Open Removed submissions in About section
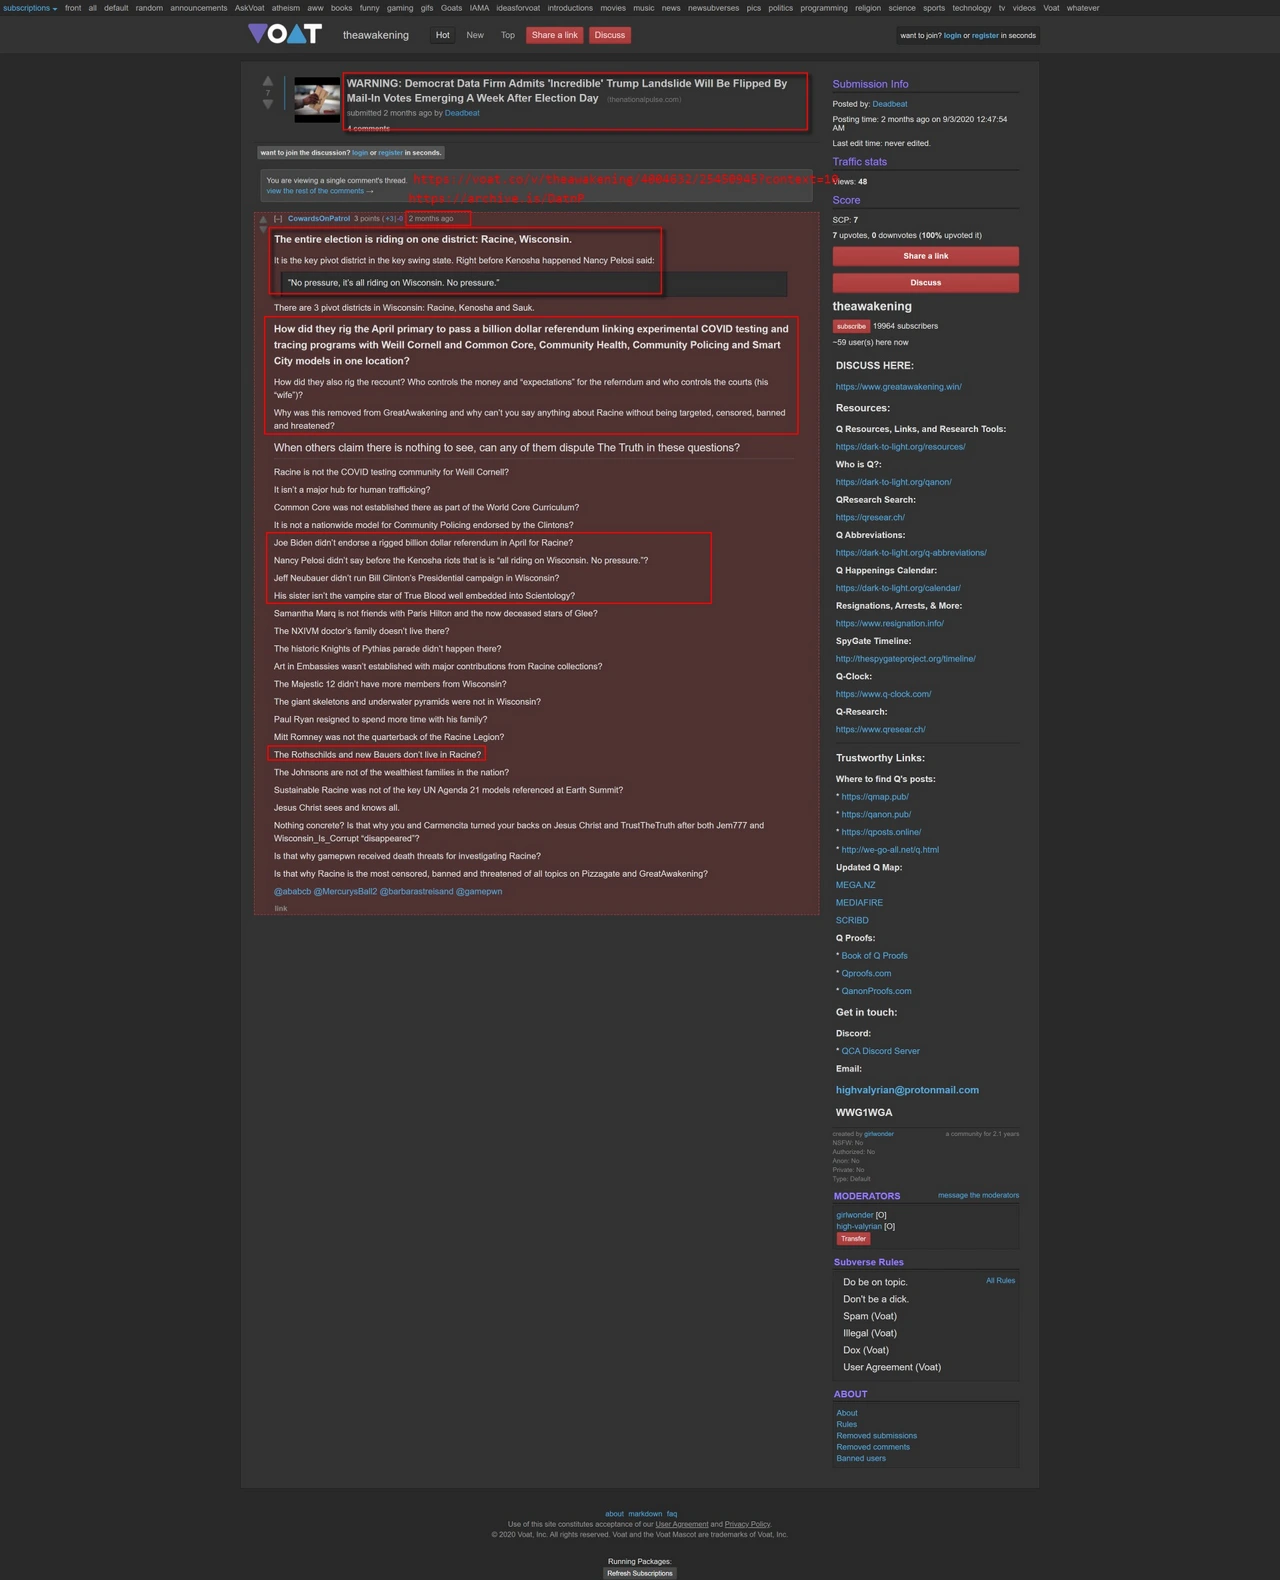The image size is (1280, 1580). [877, 1436]
